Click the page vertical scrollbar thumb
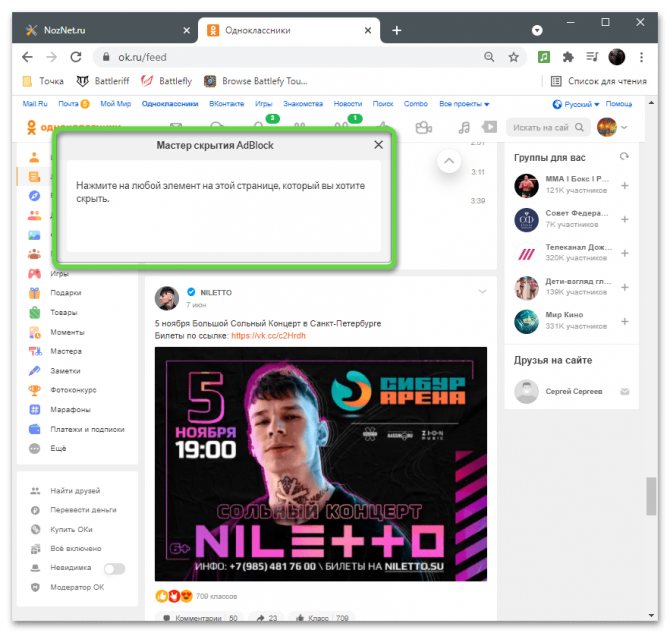Image resolution: width=670 pixels, height=633 pixels. (651, 496)
